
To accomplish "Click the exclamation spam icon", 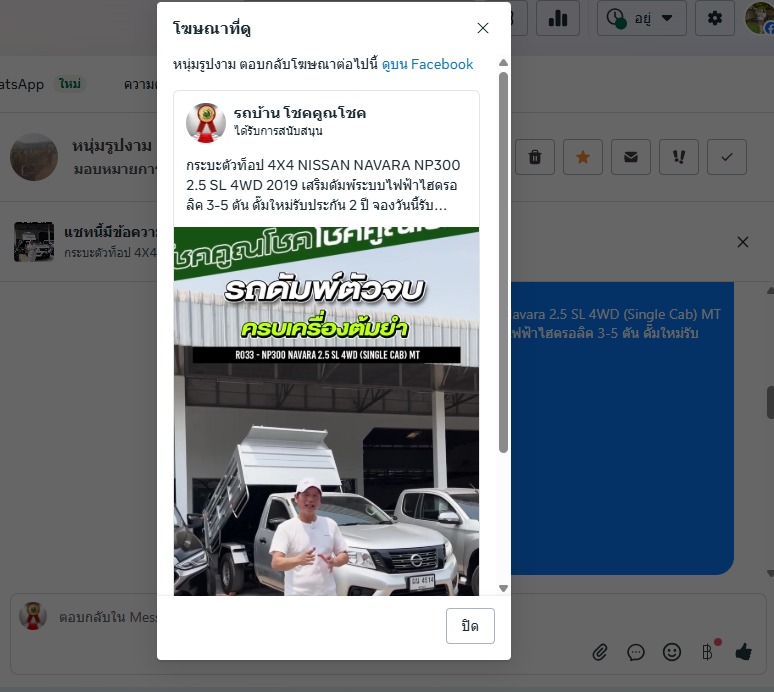I will (x=678, y=157).
